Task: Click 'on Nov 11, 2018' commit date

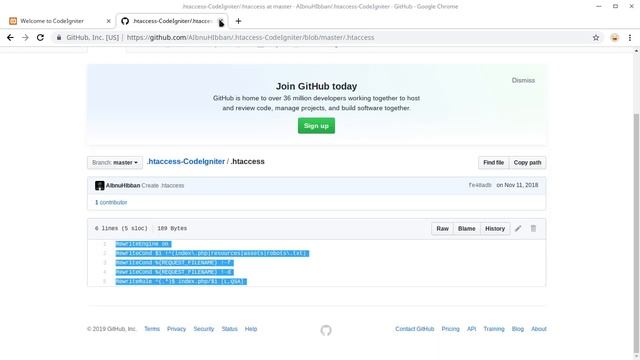Action: pyautogui.click(x=517, y=185)
